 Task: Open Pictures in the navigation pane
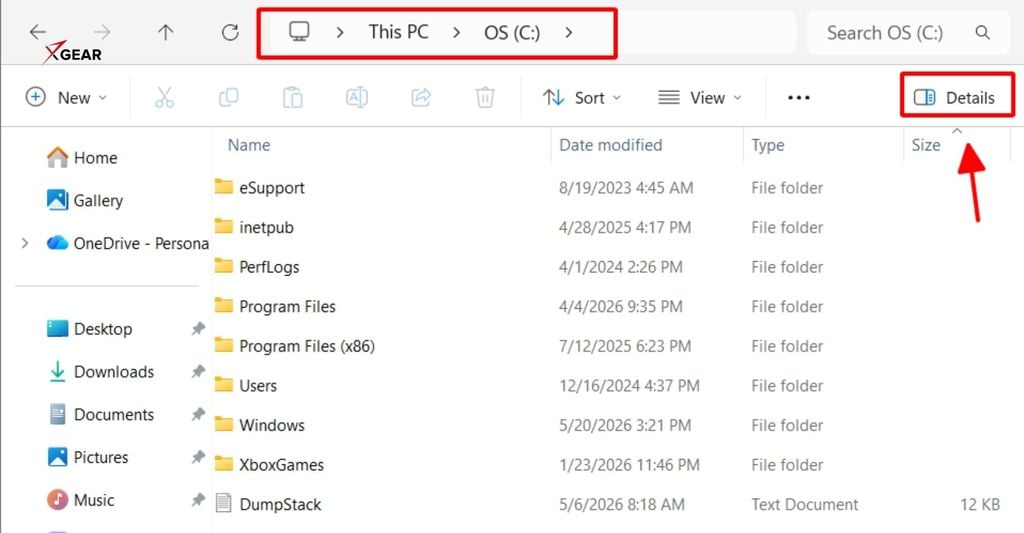pos(88,457)
